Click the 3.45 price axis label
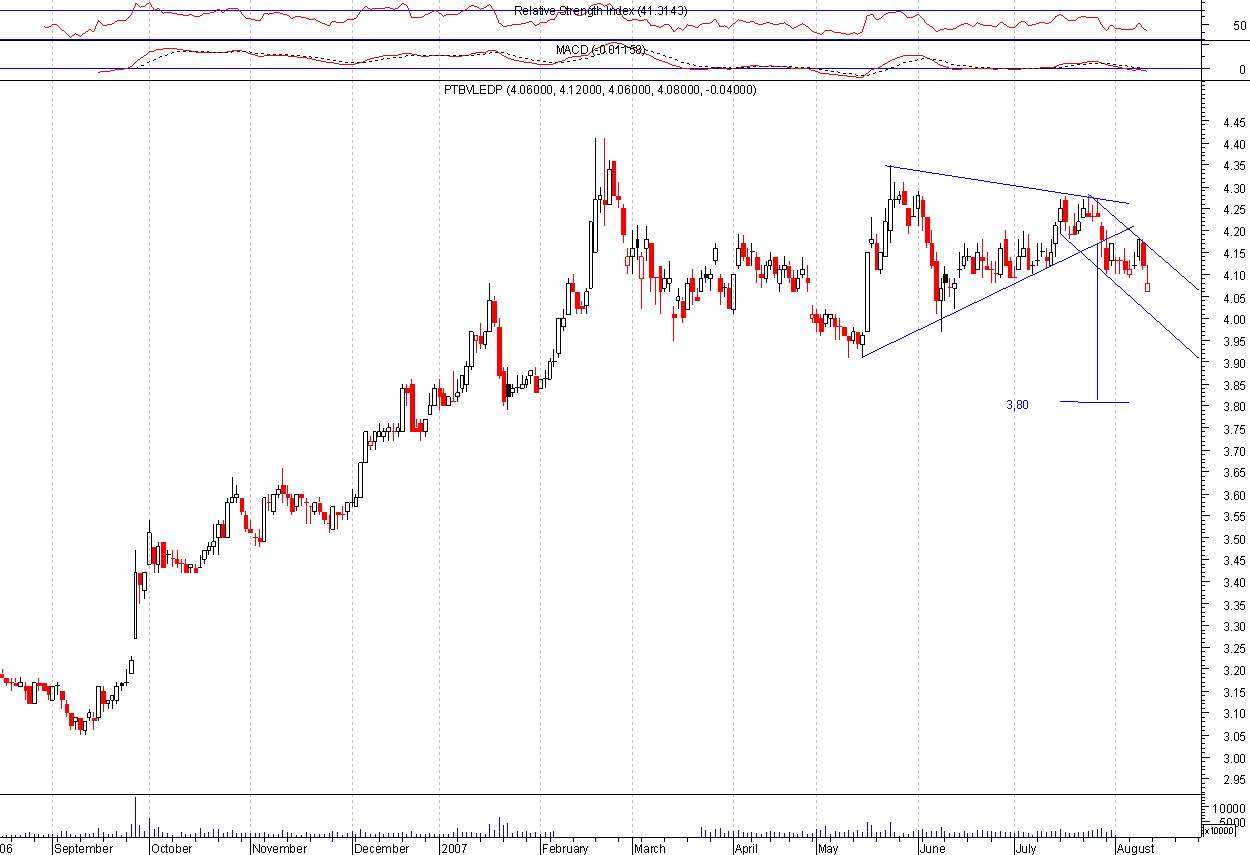 point(1234,561)
